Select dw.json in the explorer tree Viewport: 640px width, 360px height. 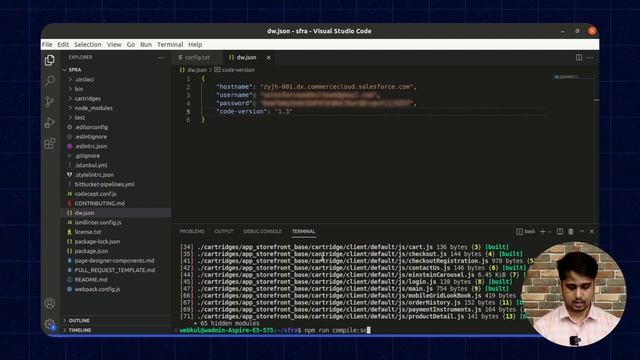pos(116,213)
